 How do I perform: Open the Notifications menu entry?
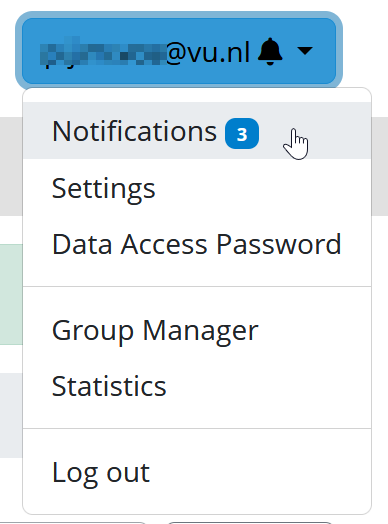click(x=197, y=131)
